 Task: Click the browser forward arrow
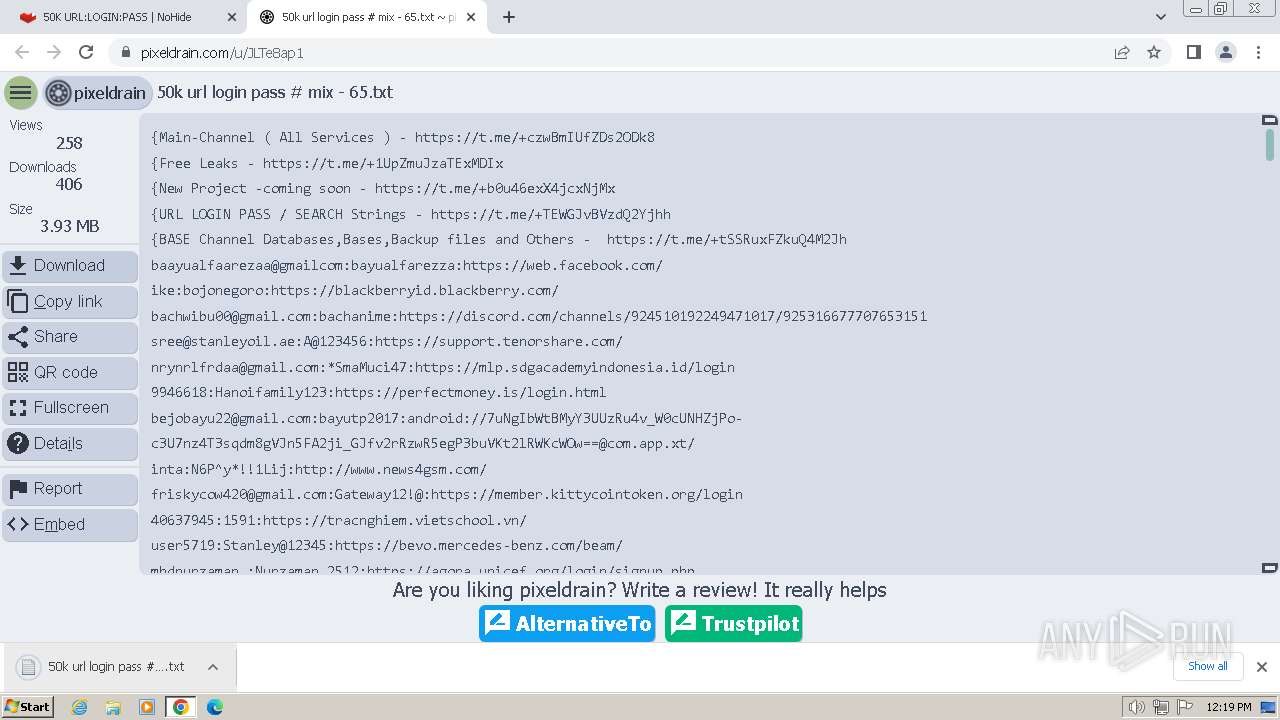(x=54, y=53)
